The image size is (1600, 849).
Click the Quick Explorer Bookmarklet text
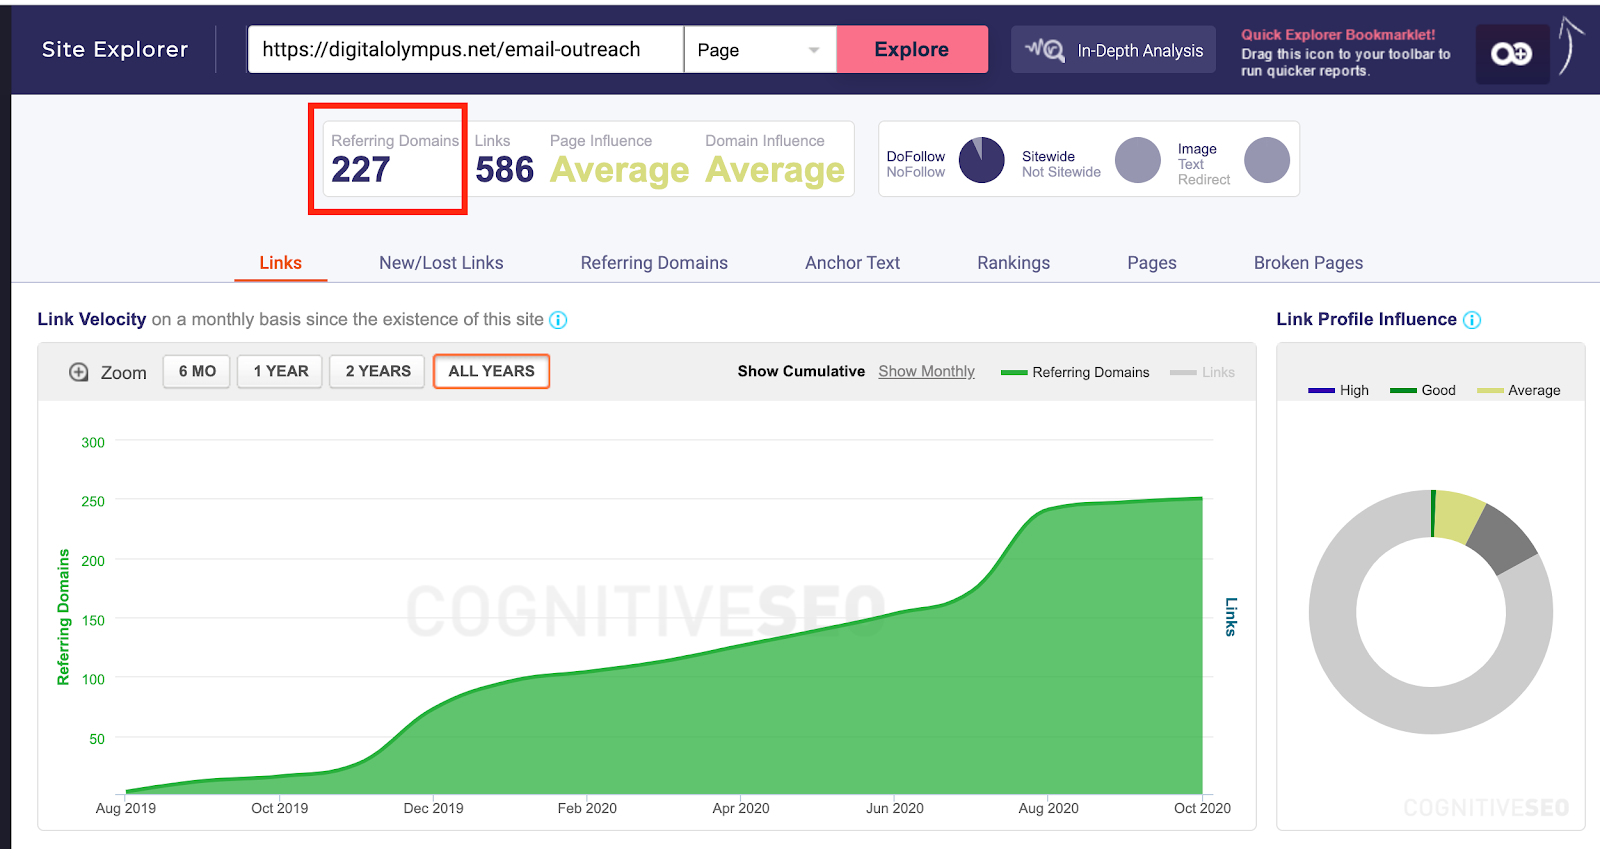pyautogui.click(x=1338, y=35)
